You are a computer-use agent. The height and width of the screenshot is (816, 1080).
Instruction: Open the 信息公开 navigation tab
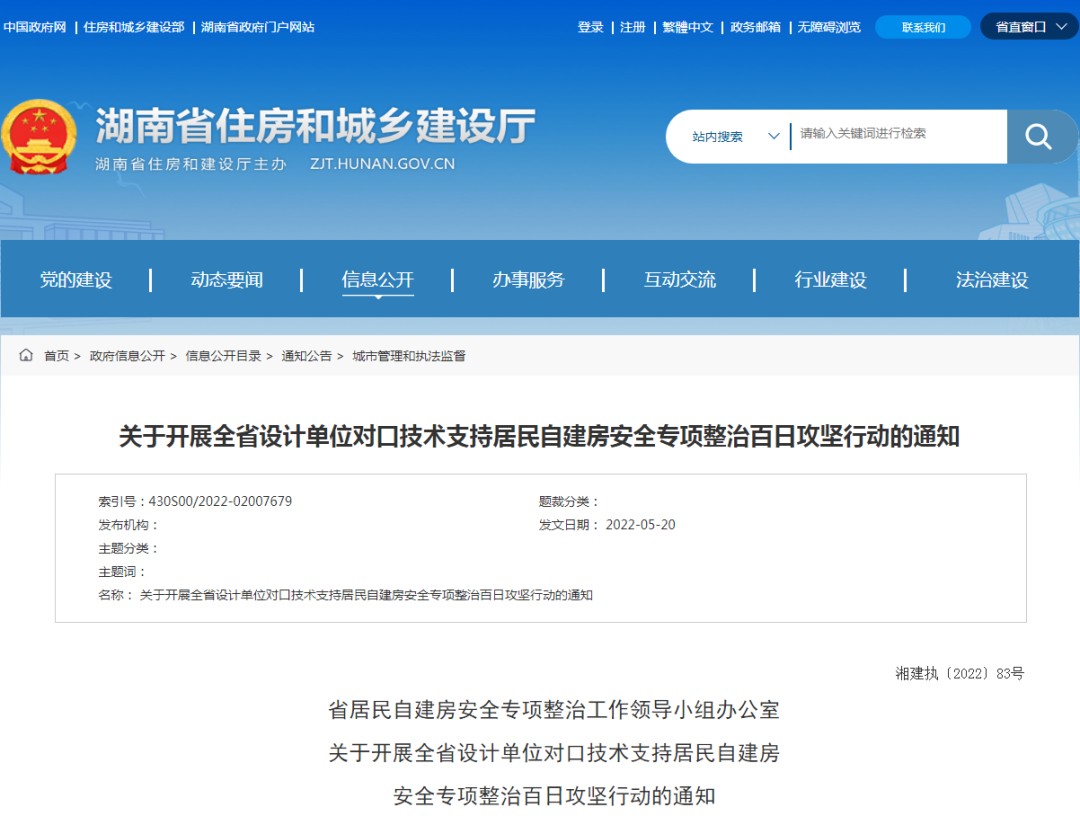point(378,280)
